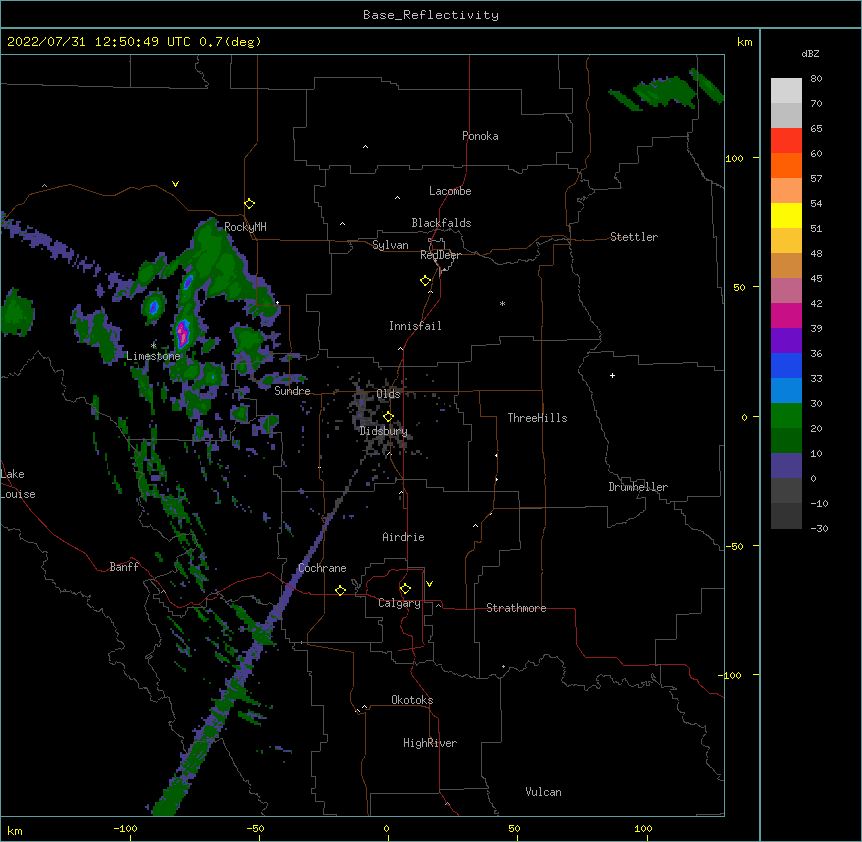Select the Didsbury label
This screenshot has width=862, height=842.
(x=384, y=431)
